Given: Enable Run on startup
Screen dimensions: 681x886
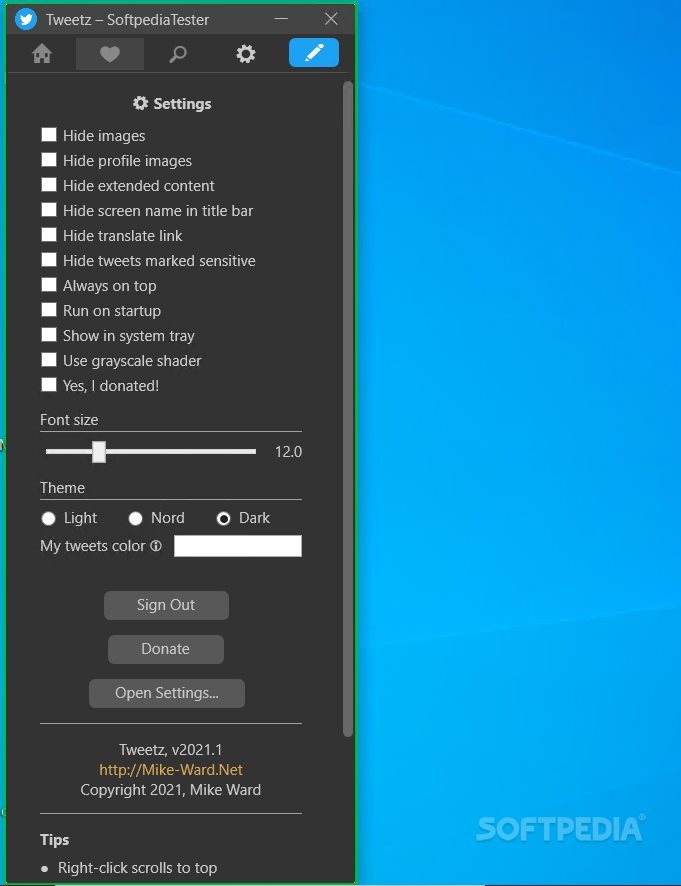Looking at the screenshot, I should (x=49, y=310).
